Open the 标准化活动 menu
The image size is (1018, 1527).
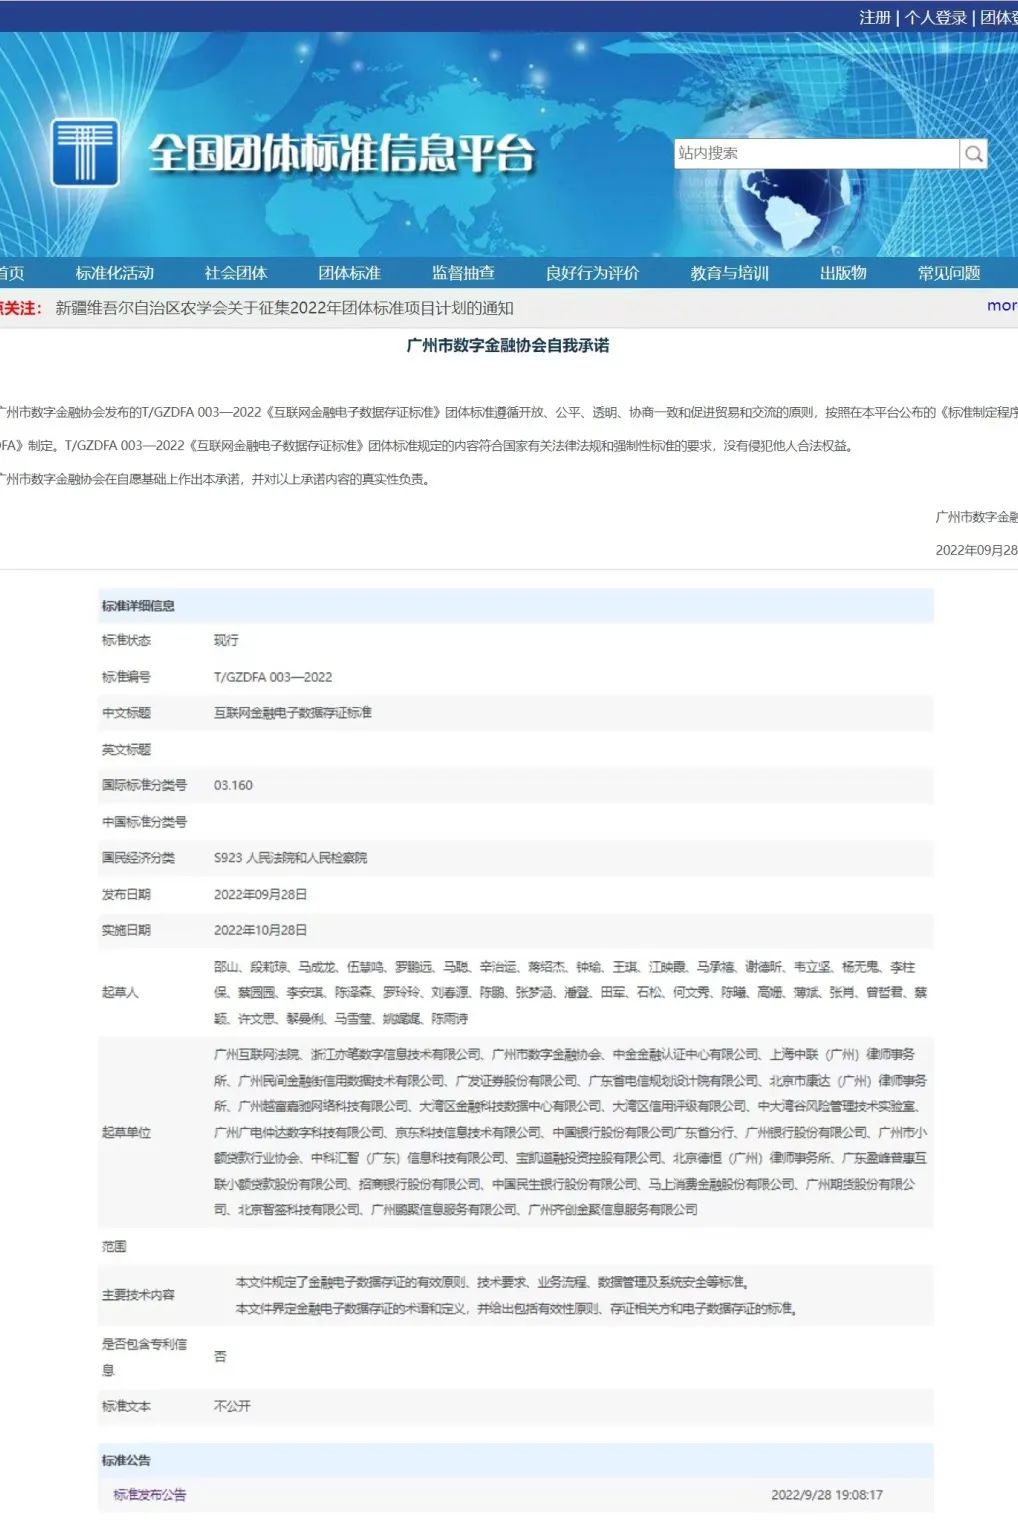click(115, 273)
